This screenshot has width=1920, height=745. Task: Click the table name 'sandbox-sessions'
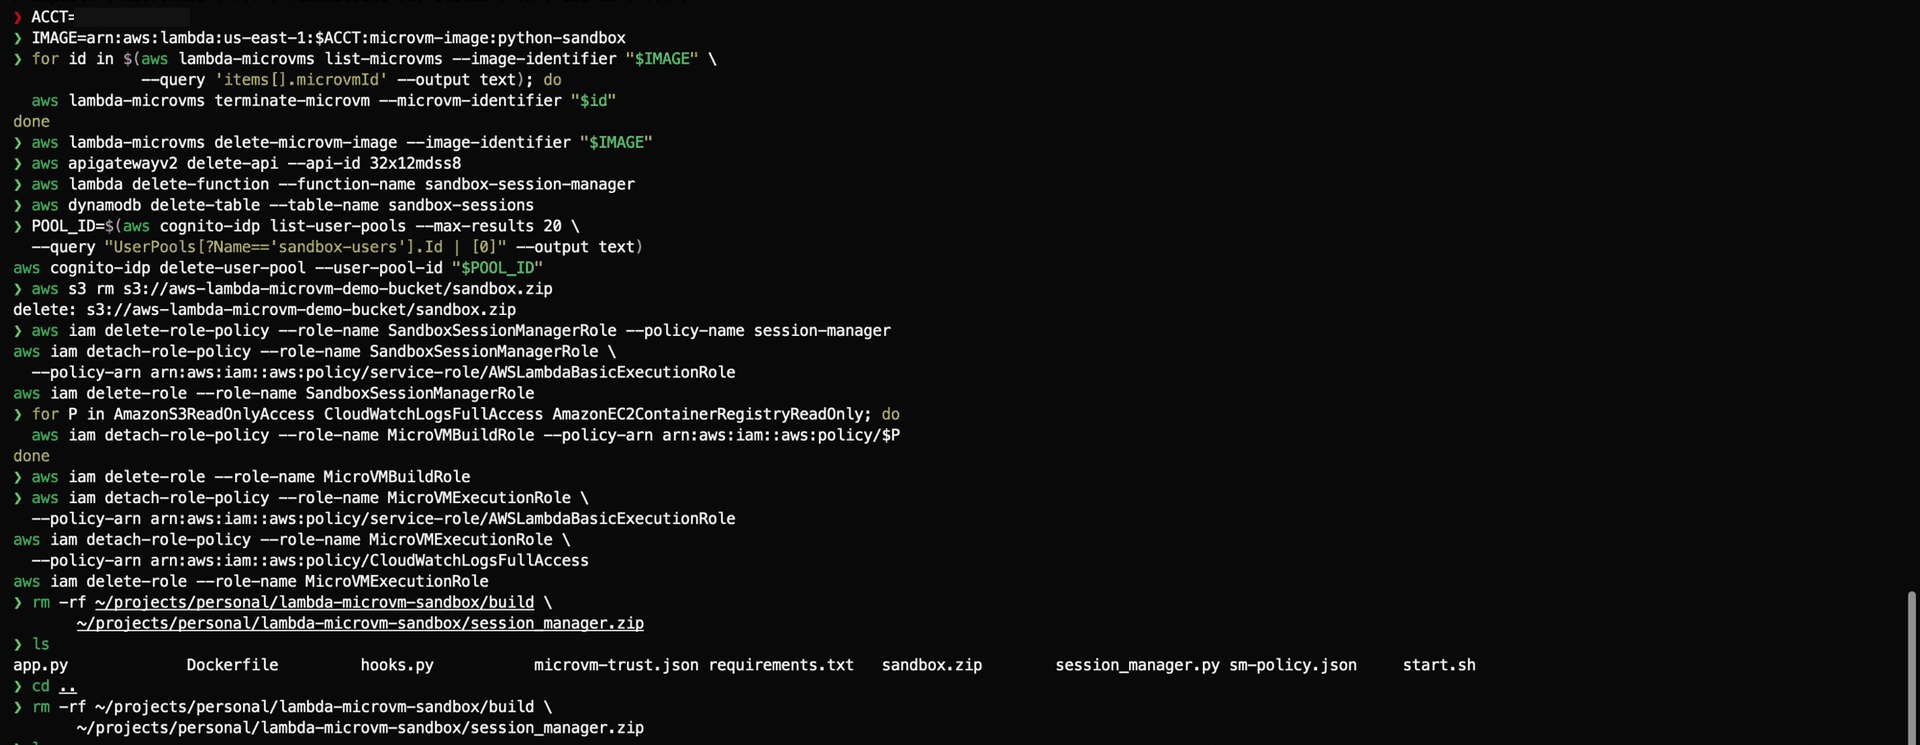point(461,205)
